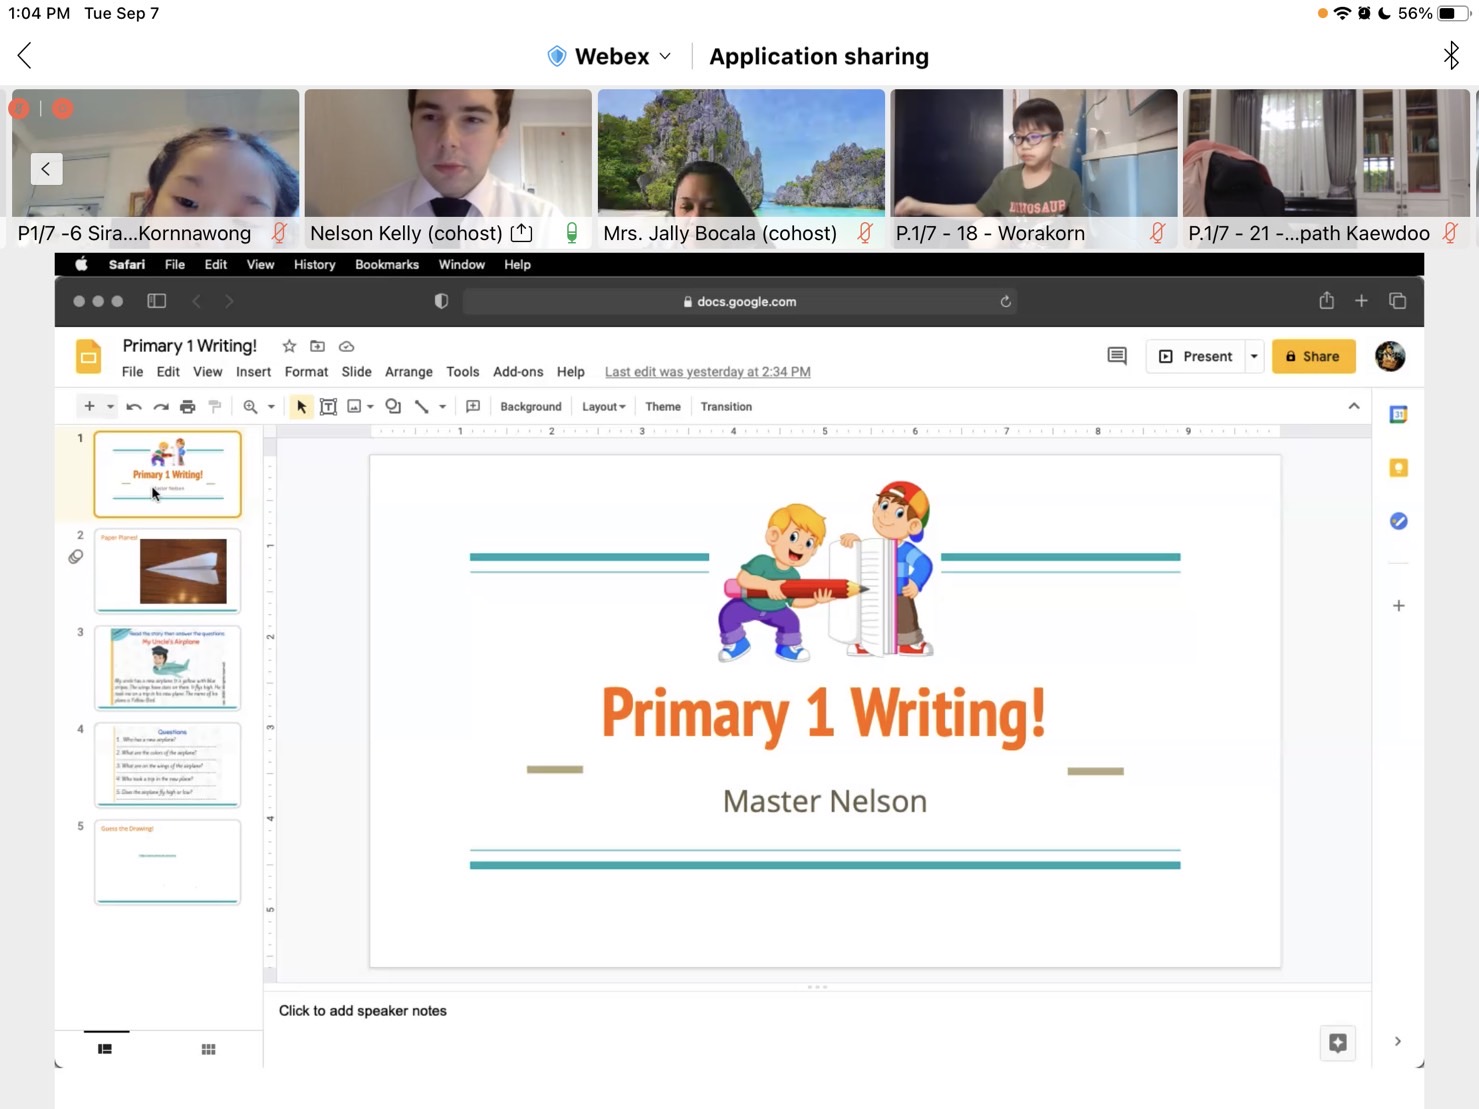This screenshot has width=1479, height=1109.
Task: Open the Slide menu
Action: click(x=356, y=372)
